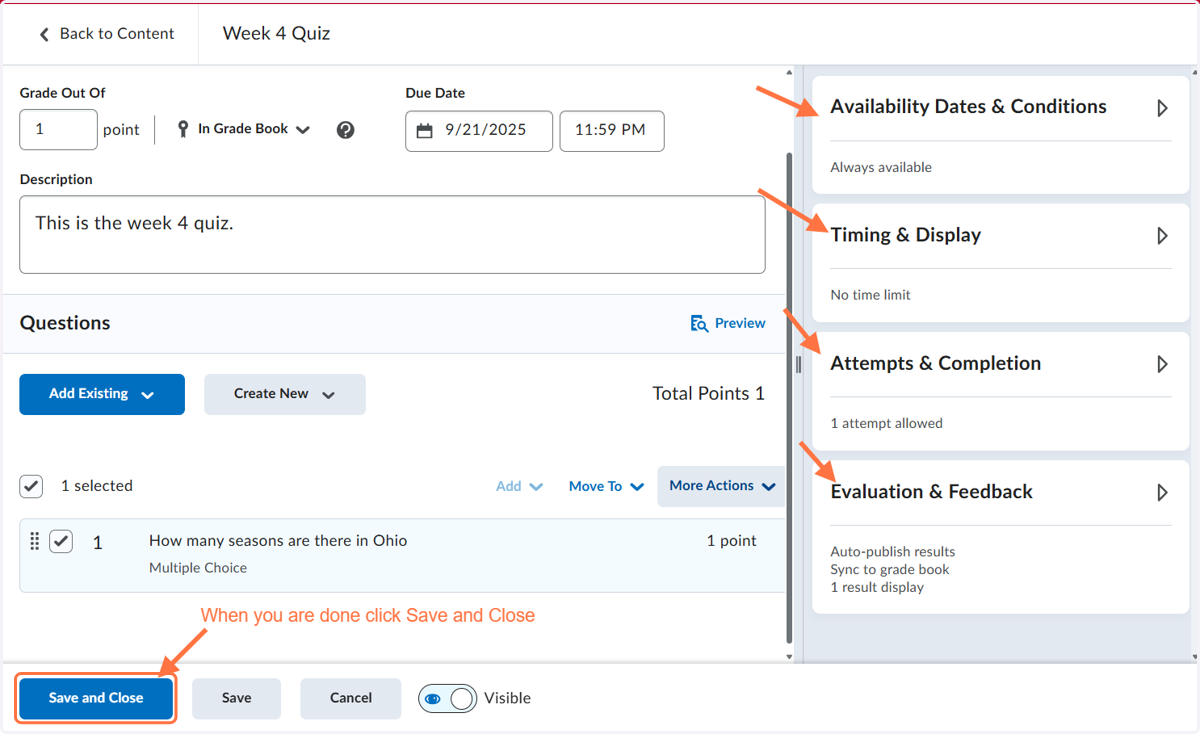Click the 'Always available' status text

coord(881,168)
